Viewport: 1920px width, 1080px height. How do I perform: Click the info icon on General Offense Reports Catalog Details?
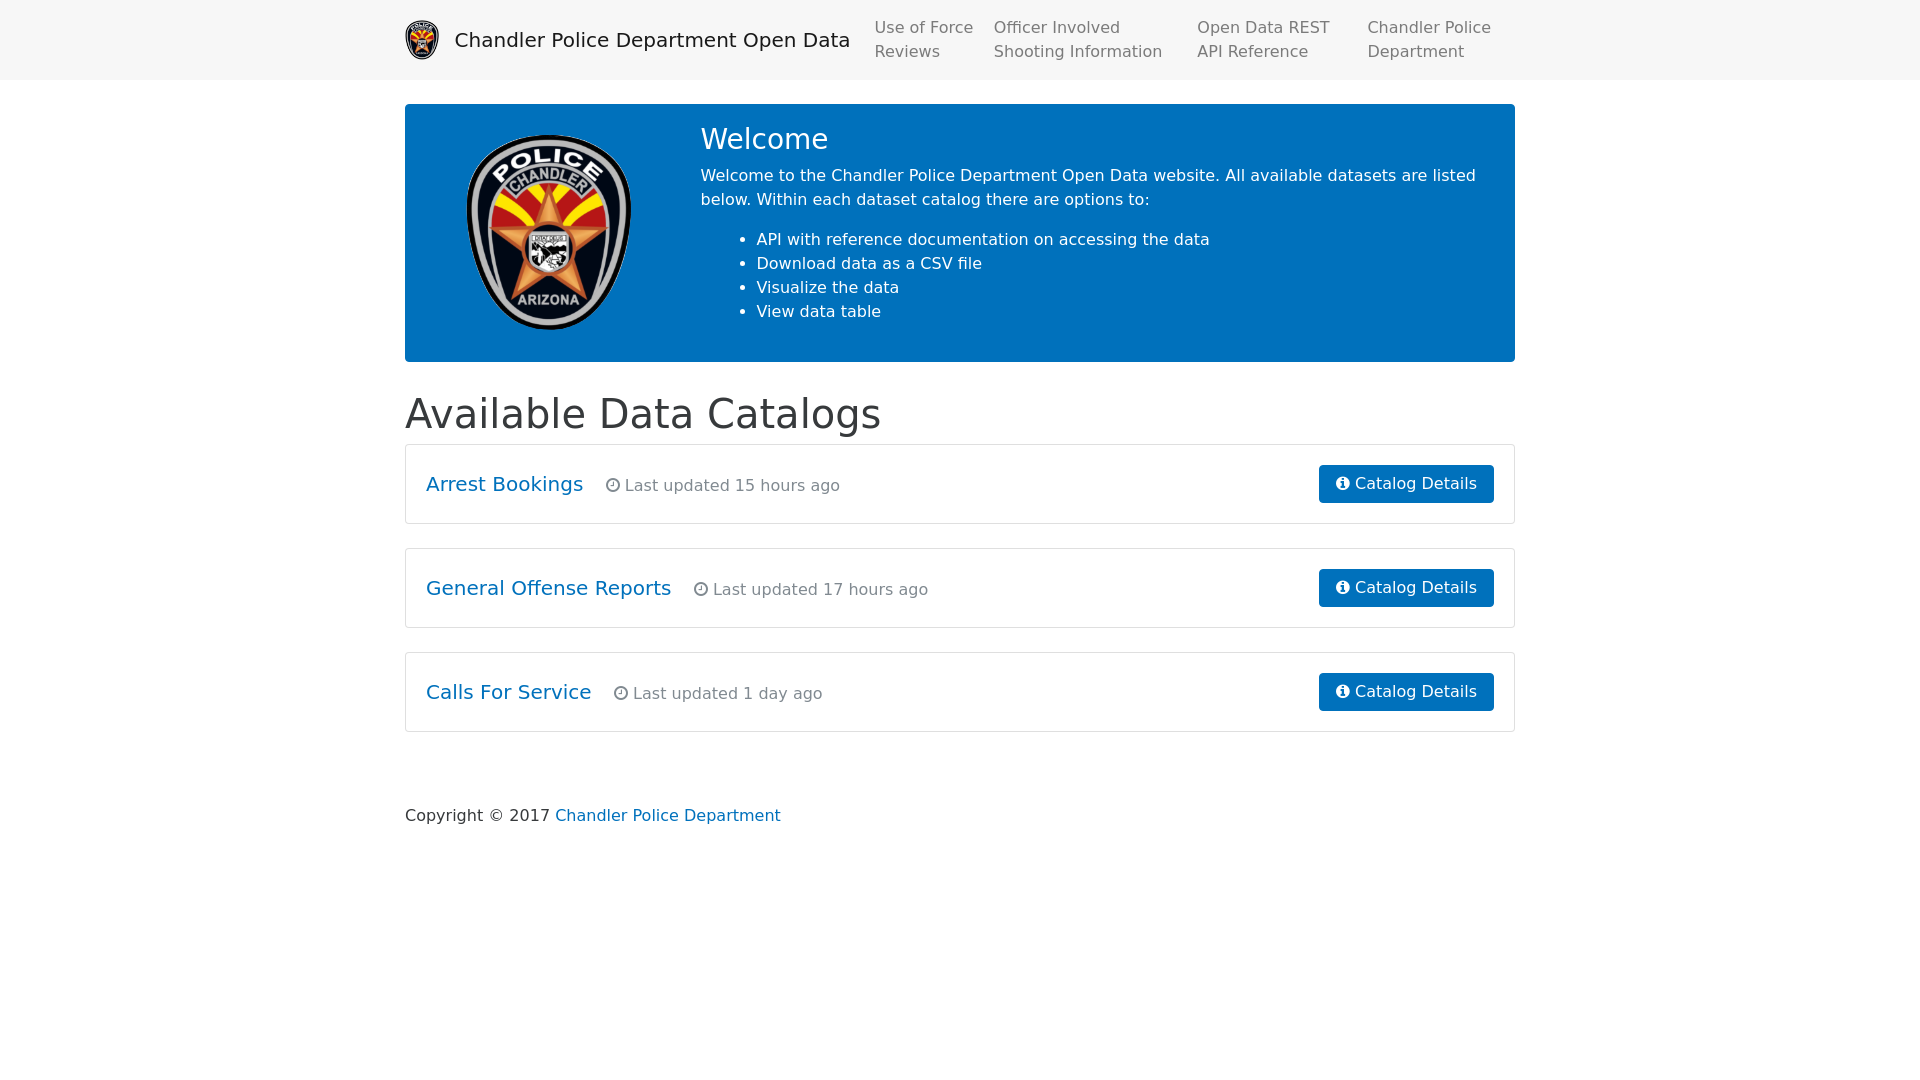(1343, 588)
